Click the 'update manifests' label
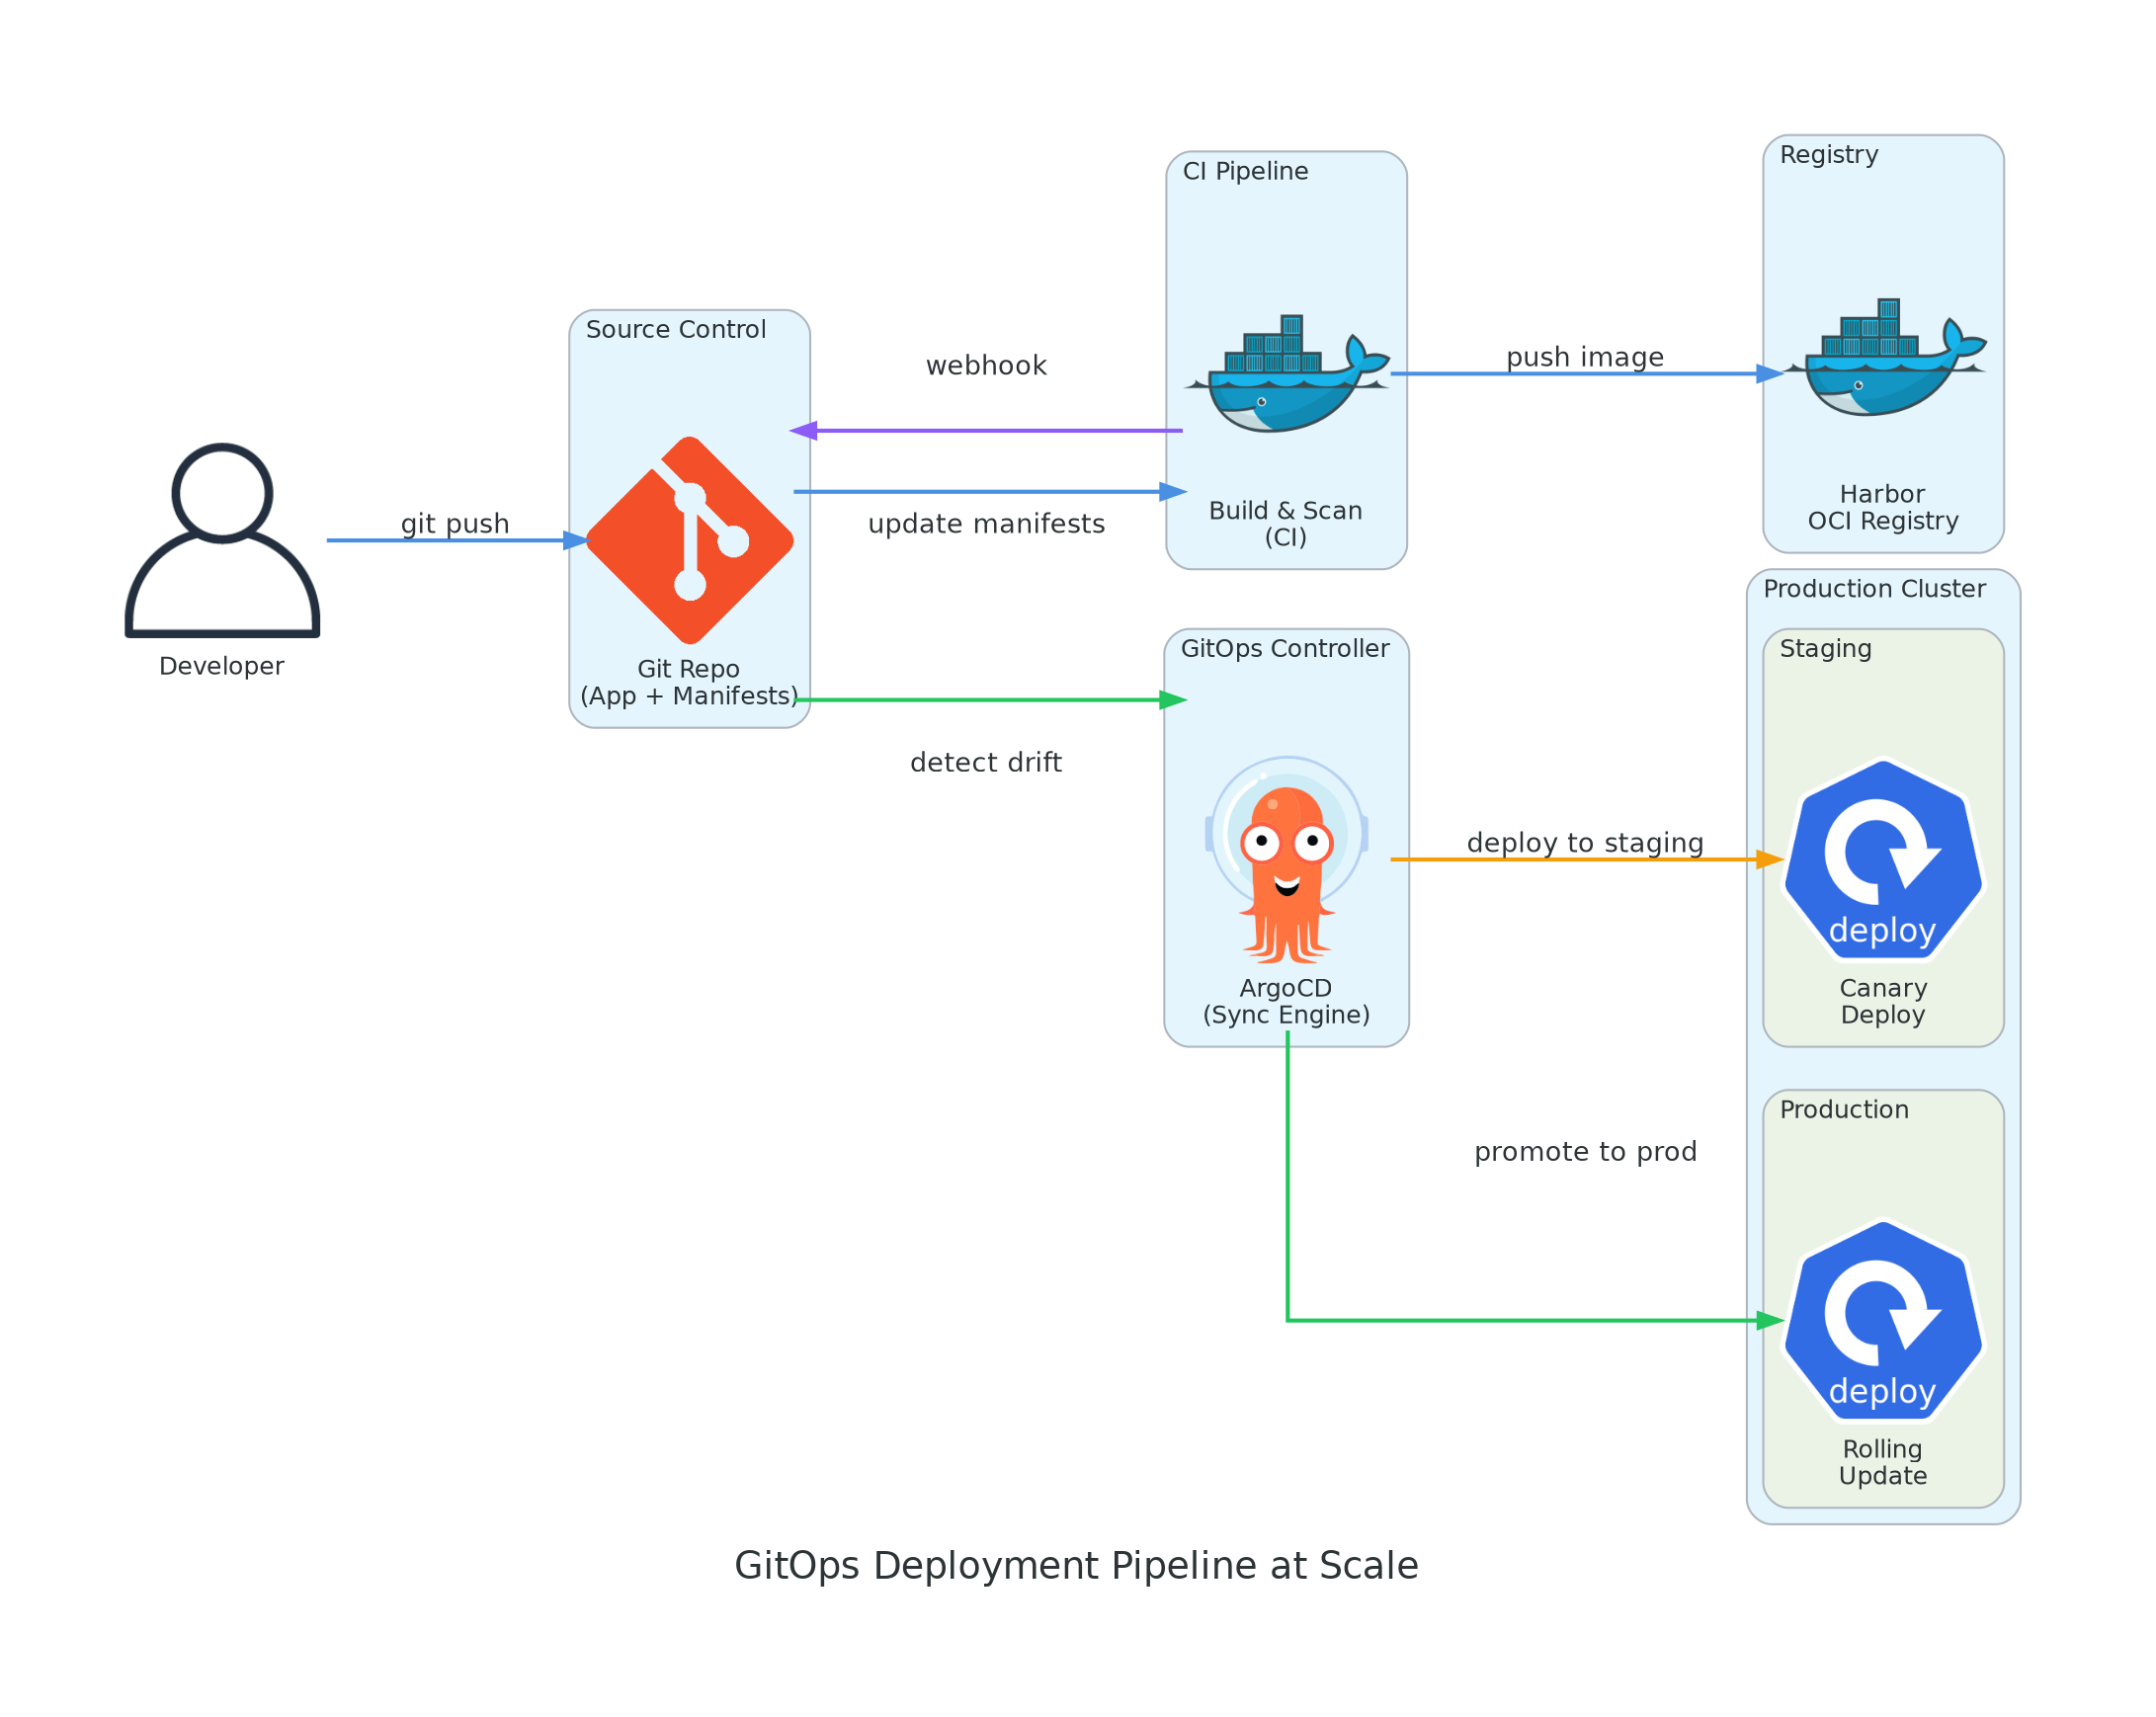Screen dimensions: 2156x1717 pyautogui.click(x=987, y=524)
